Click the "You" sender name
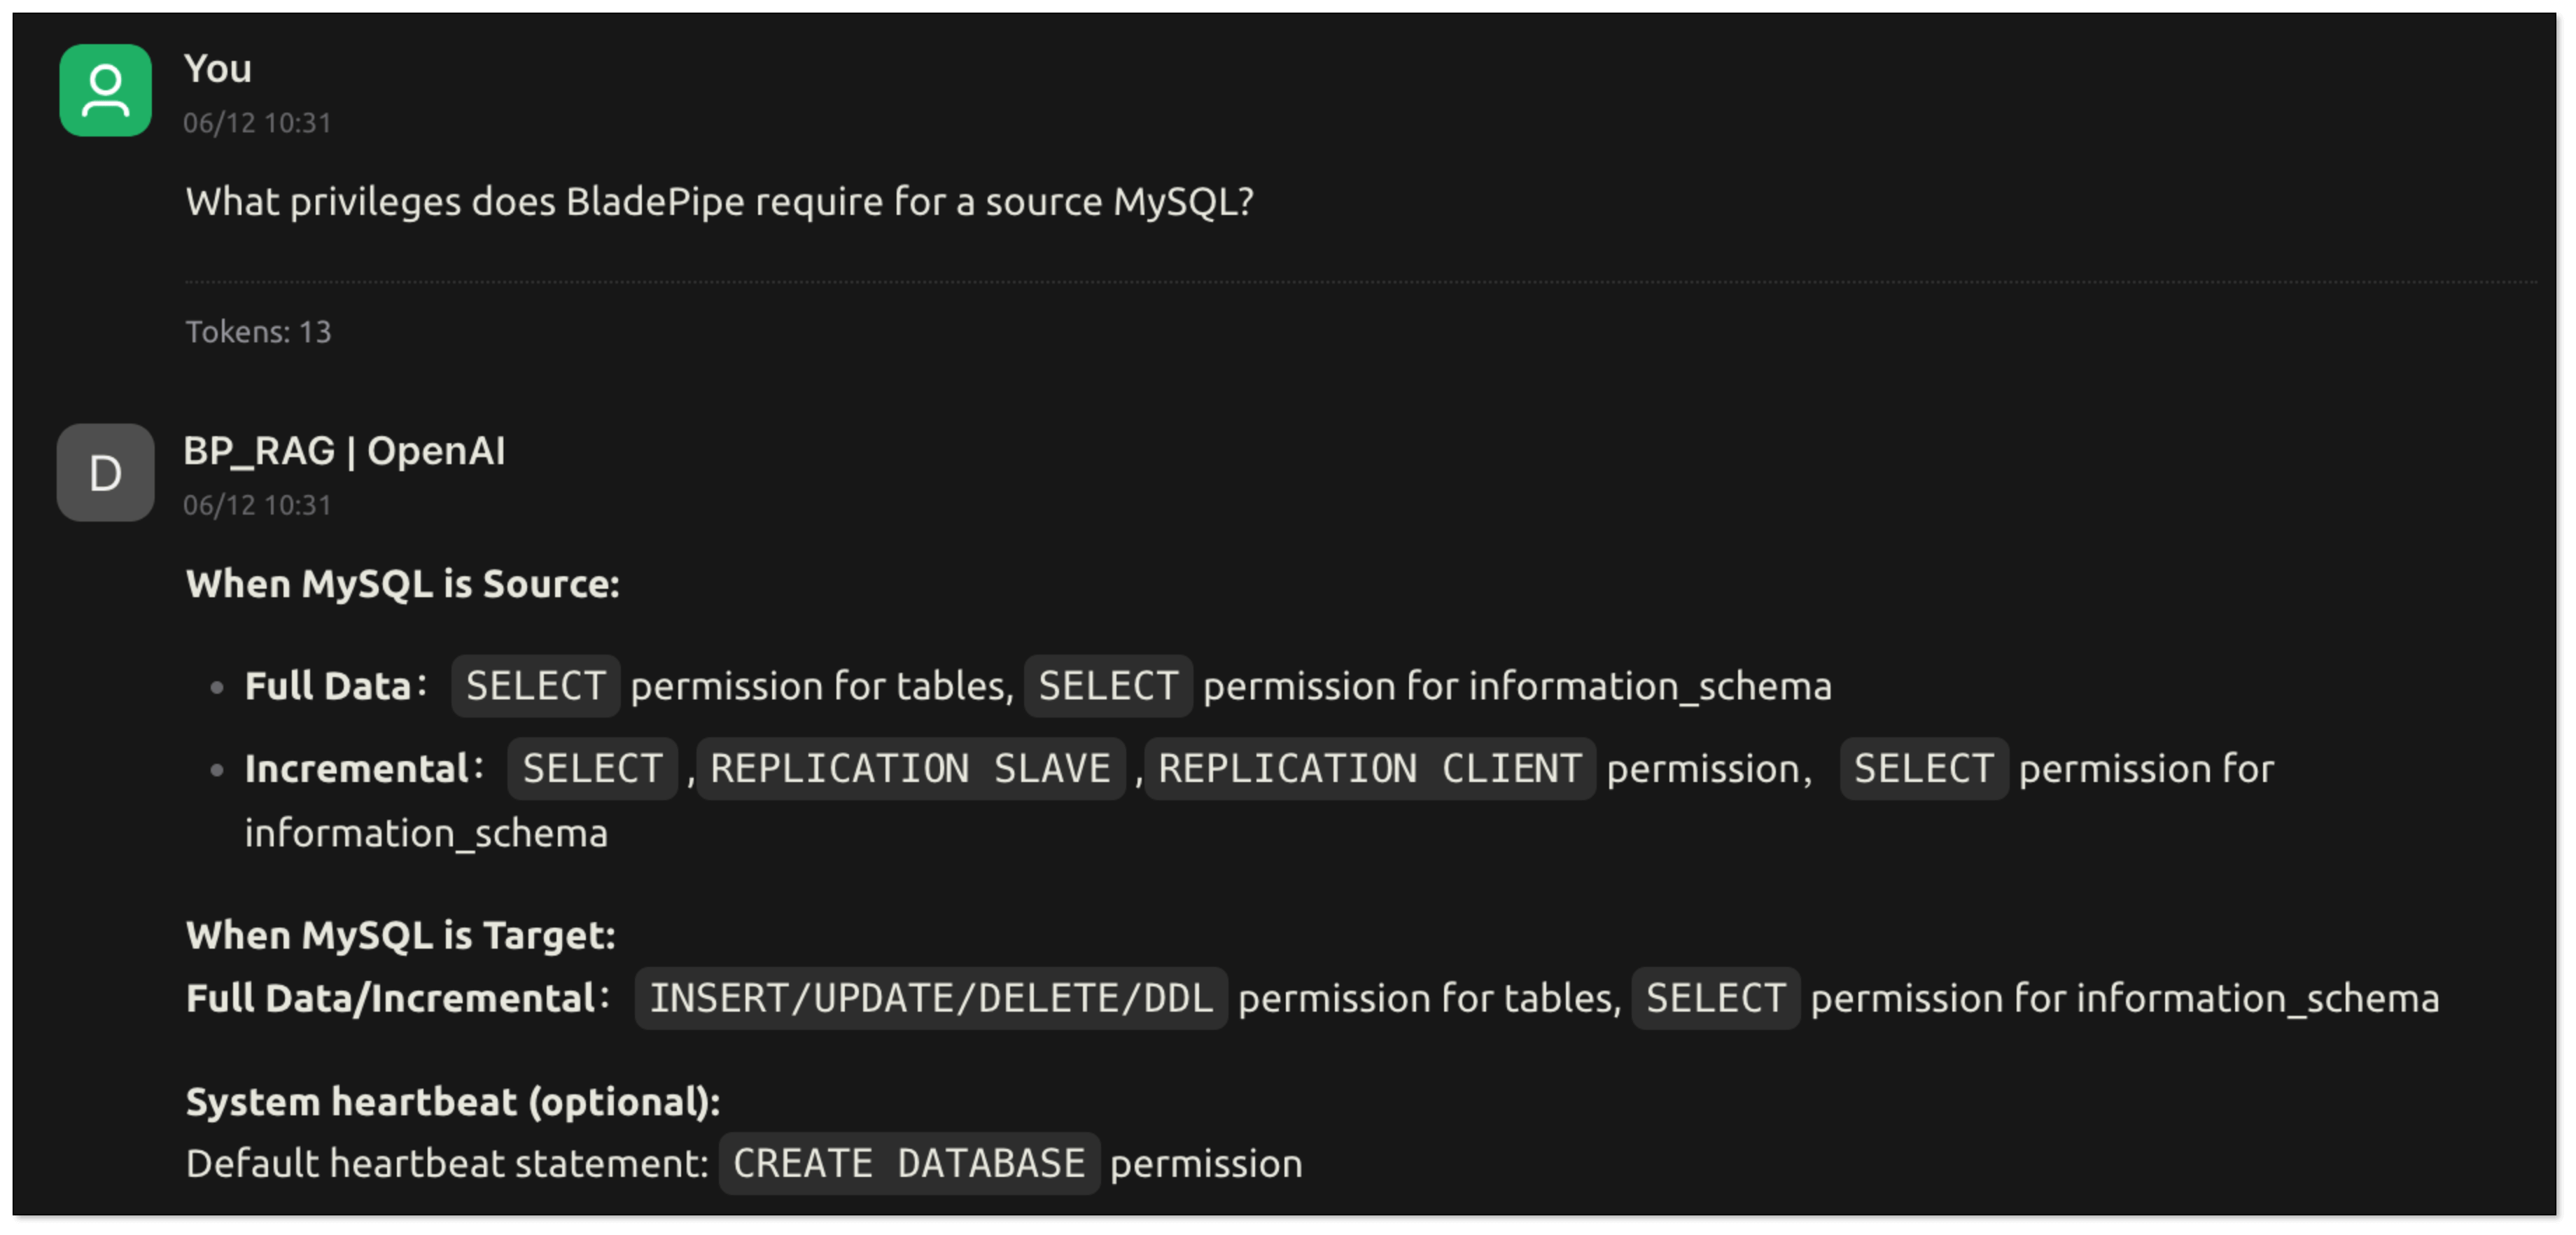 (x=217, y=68)
